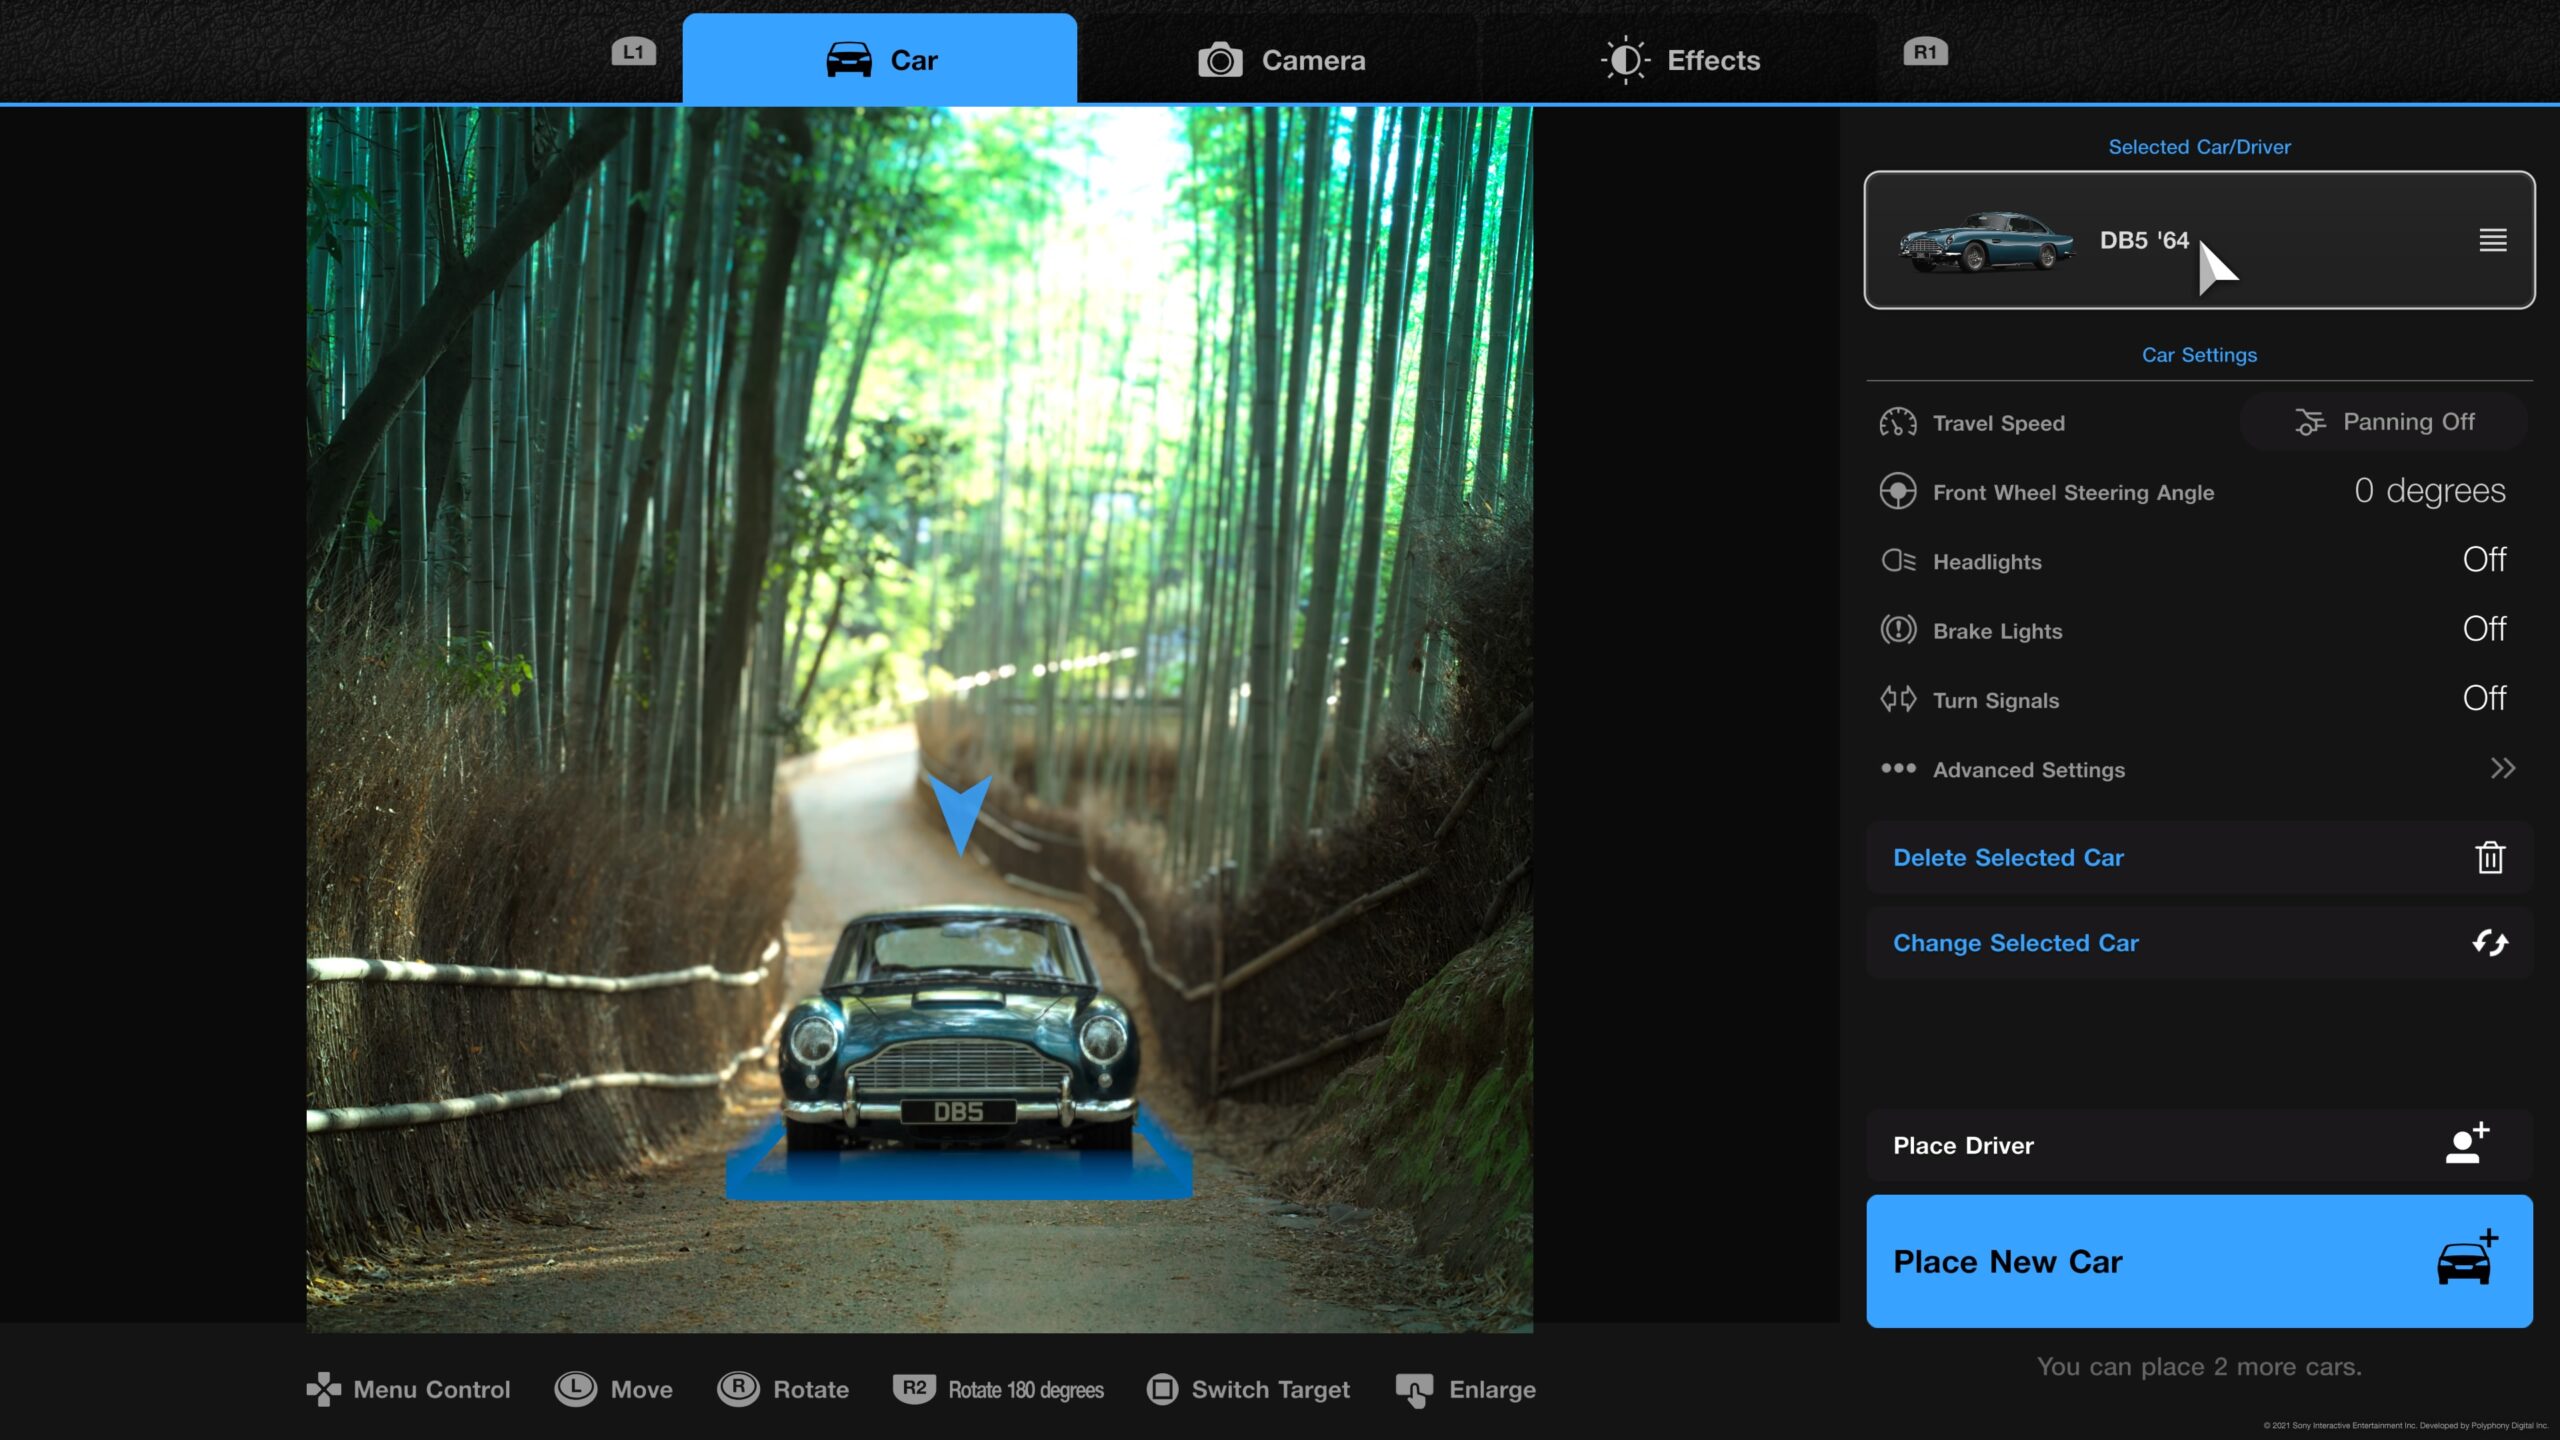Viewport: 2560px width, 1440px height.
Task: Click the DB5 car in the scene
Action: click(x=958, y=1030)
